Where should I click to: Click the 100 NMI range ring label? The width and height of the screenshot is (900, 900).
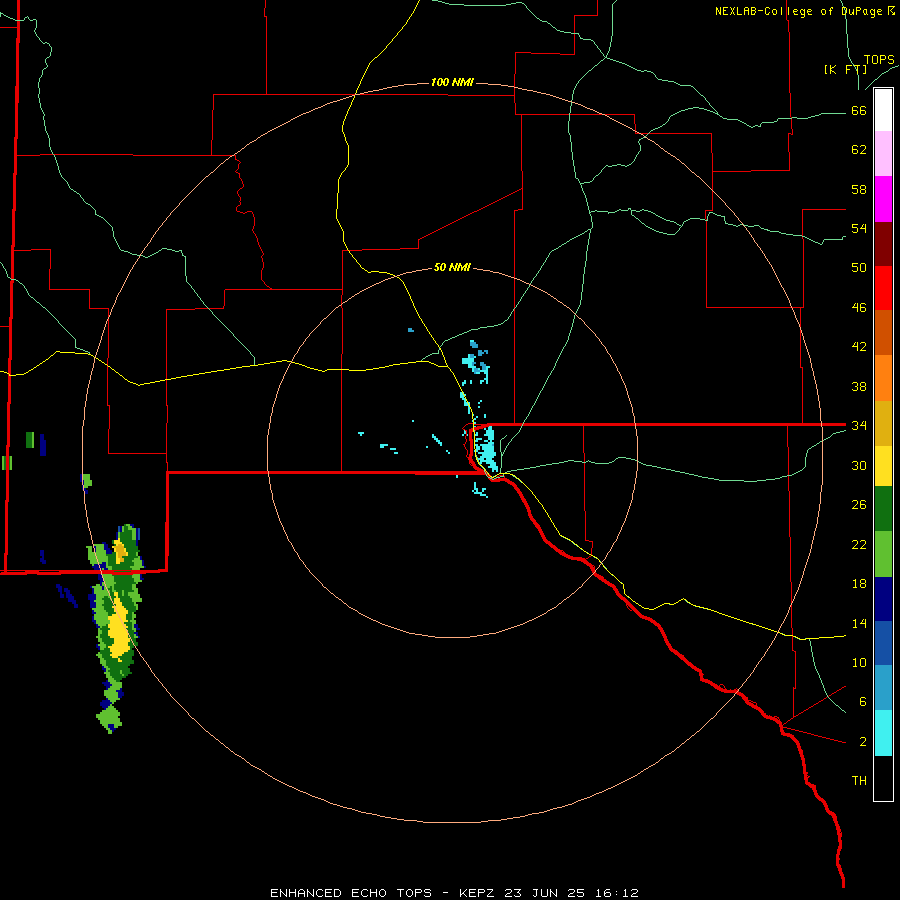tap(452, 83)
